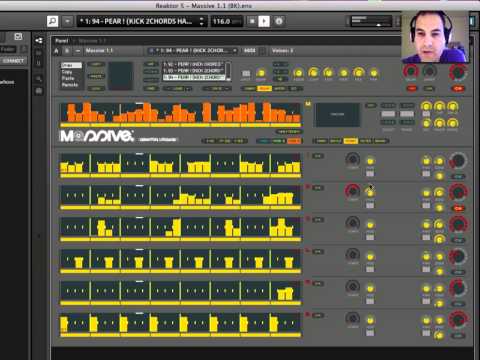Click the yellow M icon beside orange sequencer
The height and width of the screenshot is (360, 480).
click(x=308, y=104)
